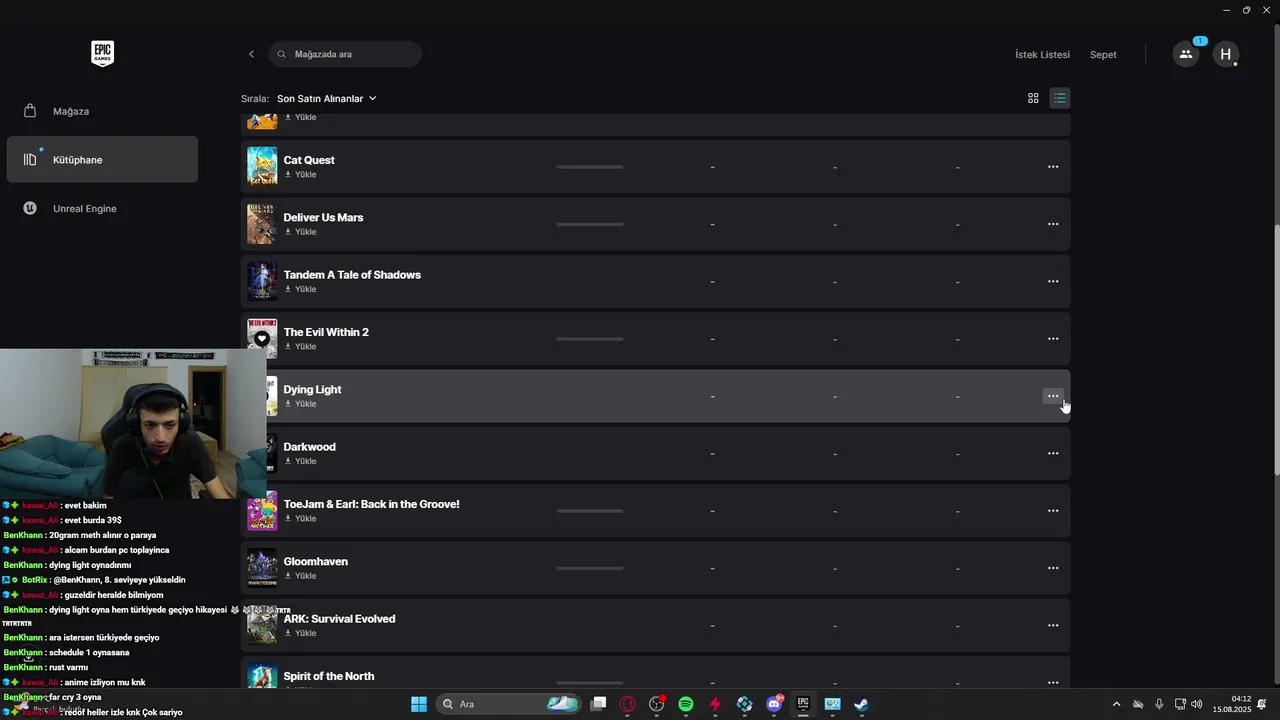Image resolution: width=1280 pixels, height=720 pixels.
Task: Open Discord from the taskbar
Action: click(x=774, y=704)
